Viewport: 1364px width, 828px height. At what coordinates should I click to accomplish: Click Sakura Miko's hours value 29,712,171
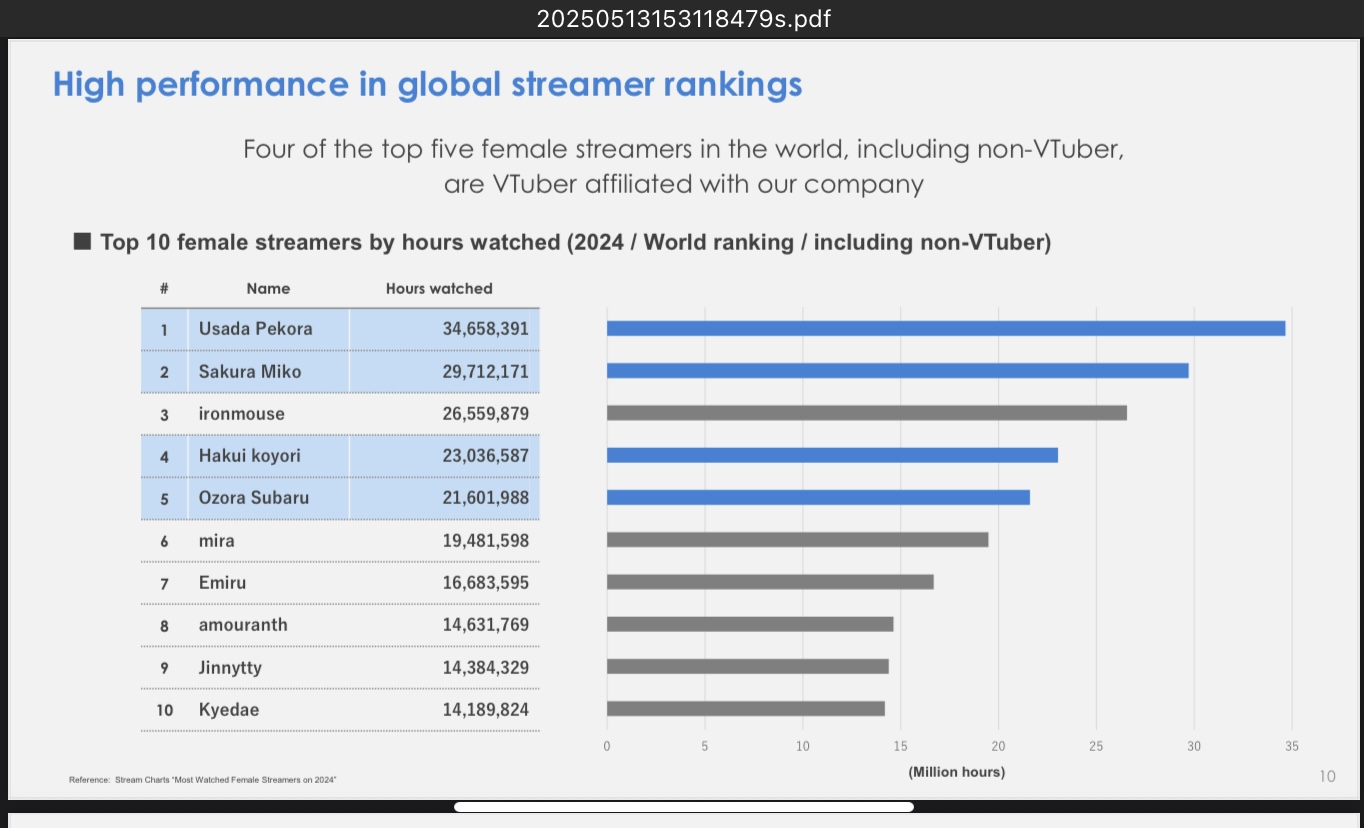485,372
